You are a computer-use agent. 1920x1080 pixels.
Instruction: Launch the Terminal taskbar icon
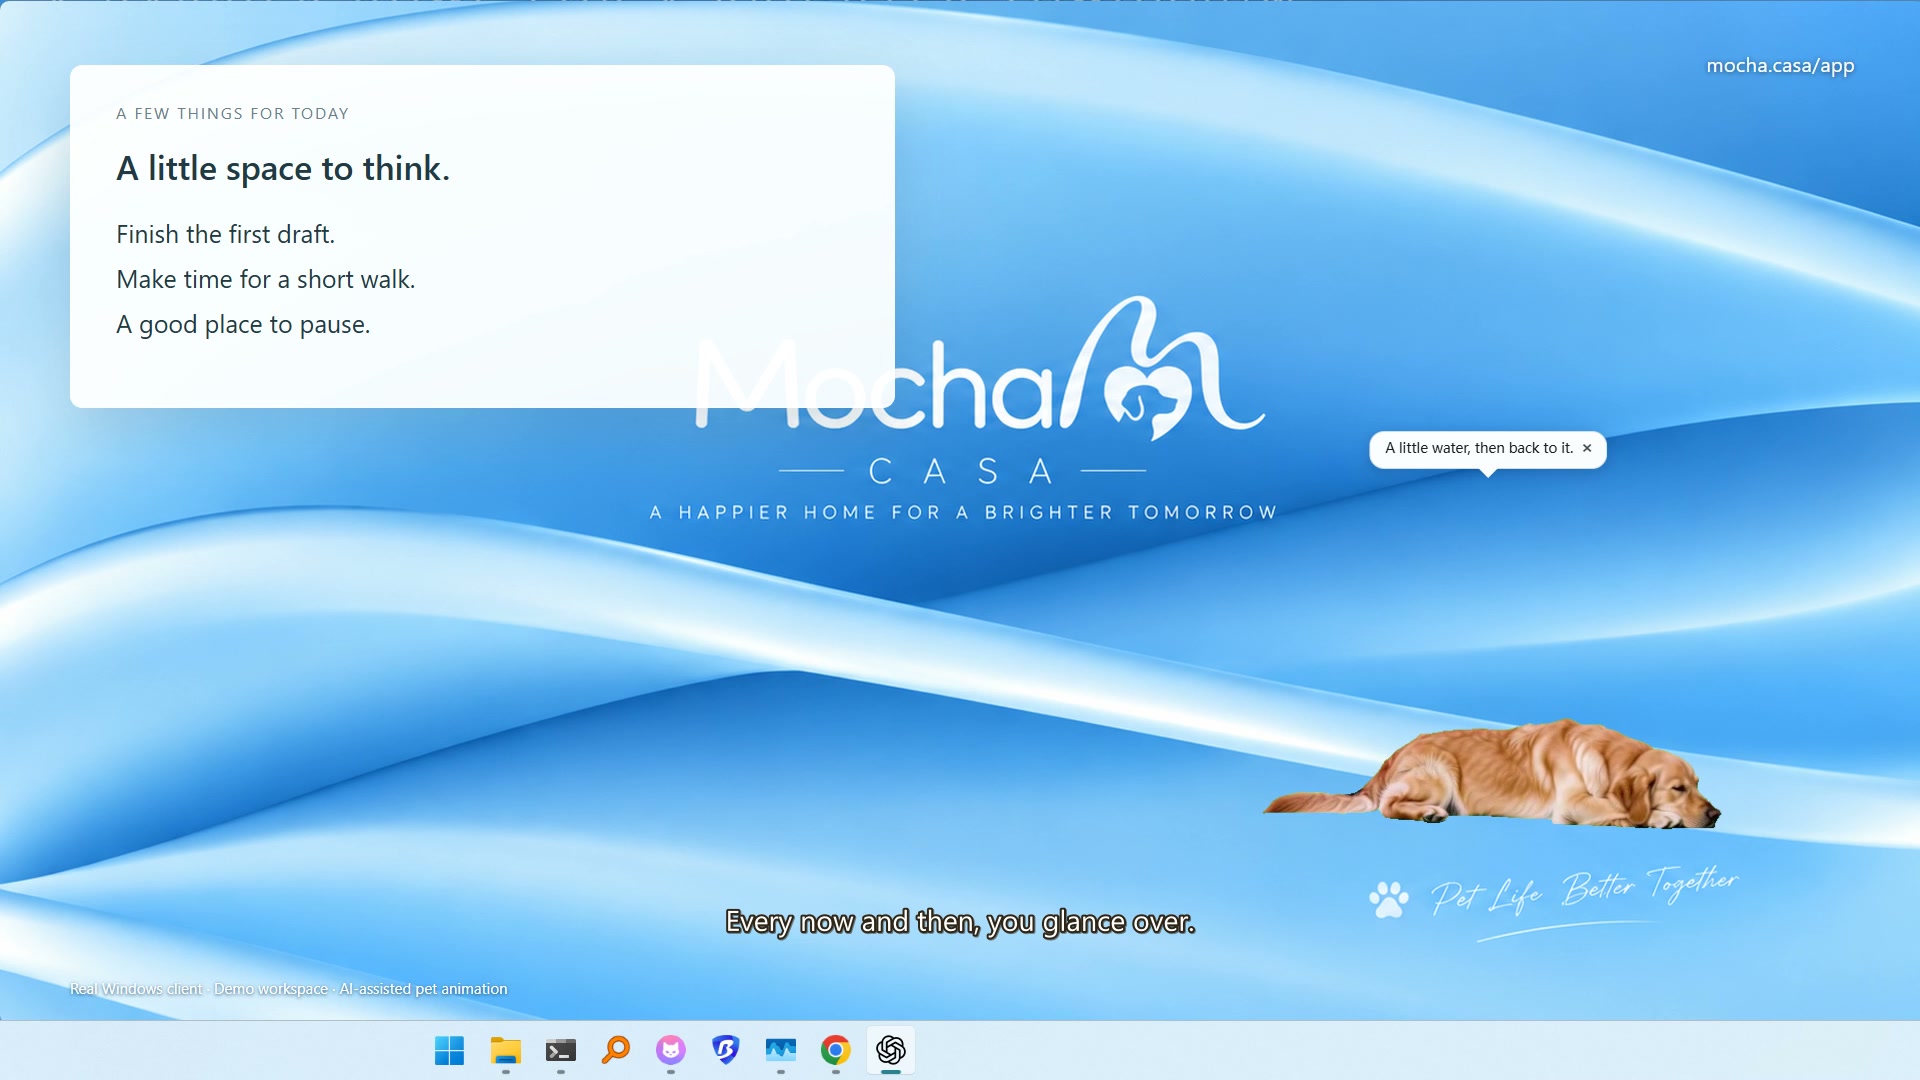[x=561, y=1050]
